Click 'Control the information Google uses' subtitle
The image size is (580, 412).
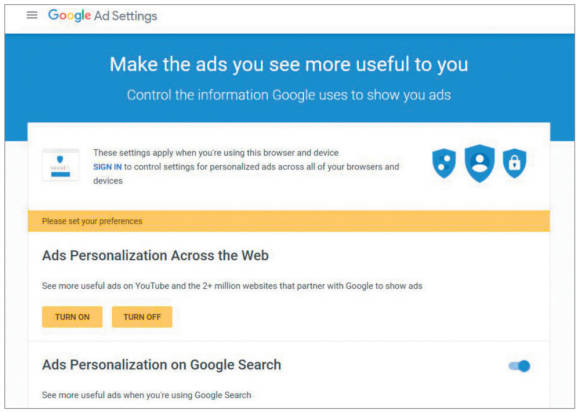[x=289, y=95]
